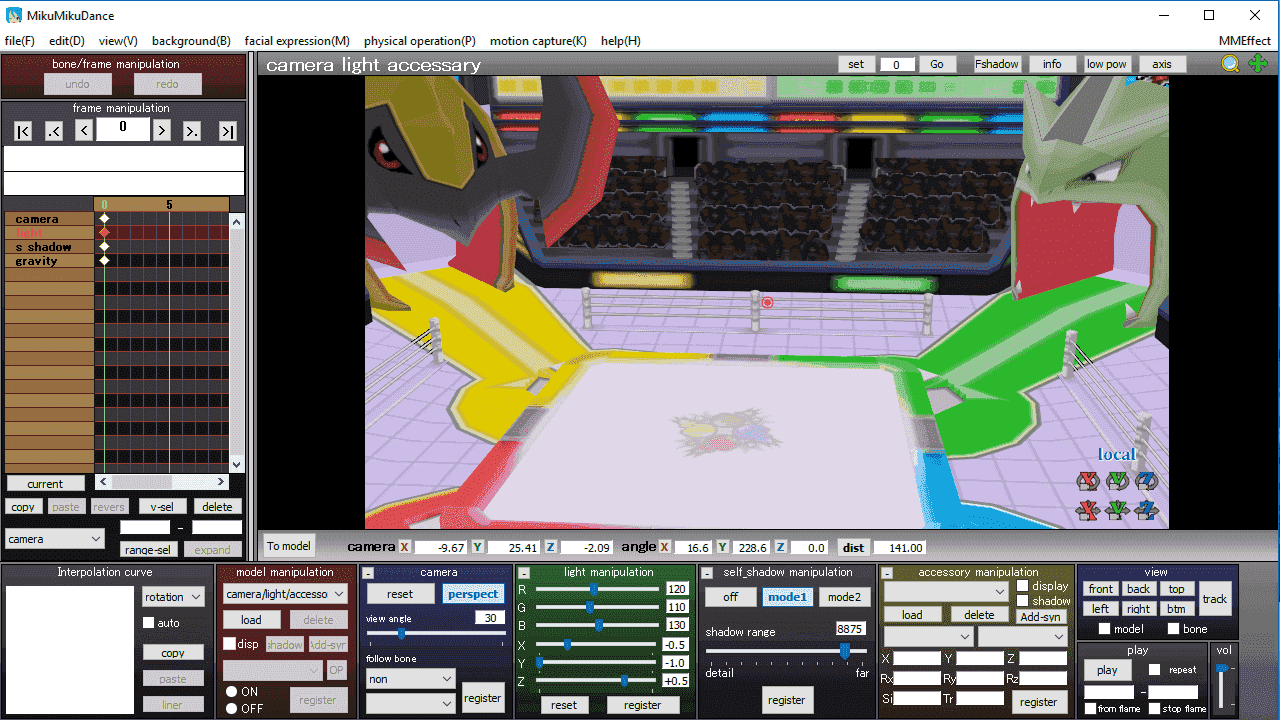Open the rotation interpolation dropdown
The image size is (1280, 720).
click(172, 597)
